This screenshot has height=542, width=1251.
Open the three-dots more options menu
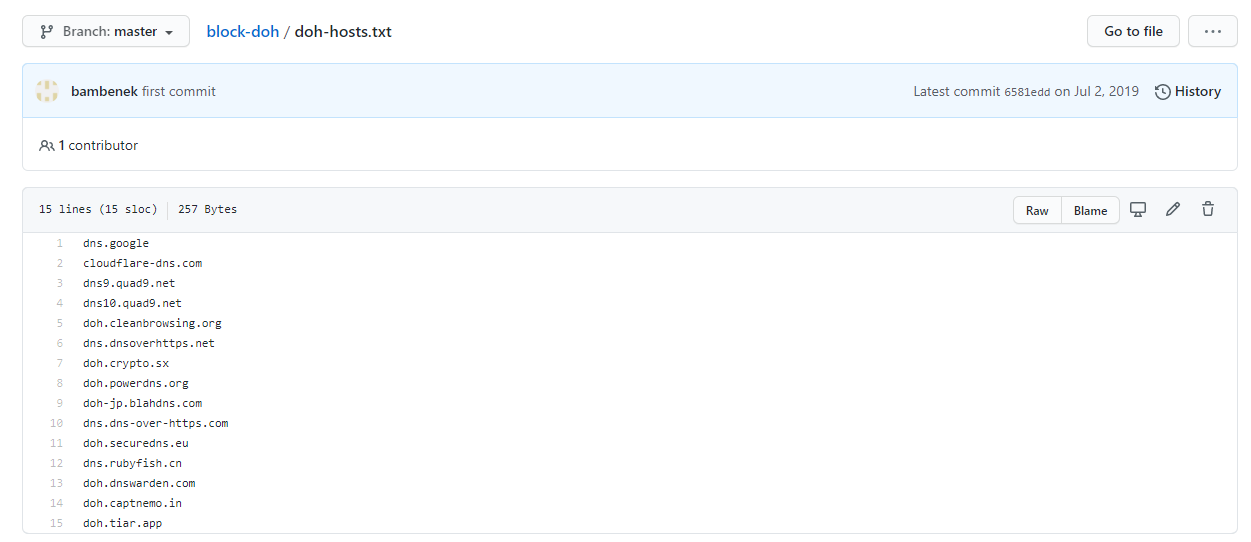pyautogui.click(x=1213, y=31)
